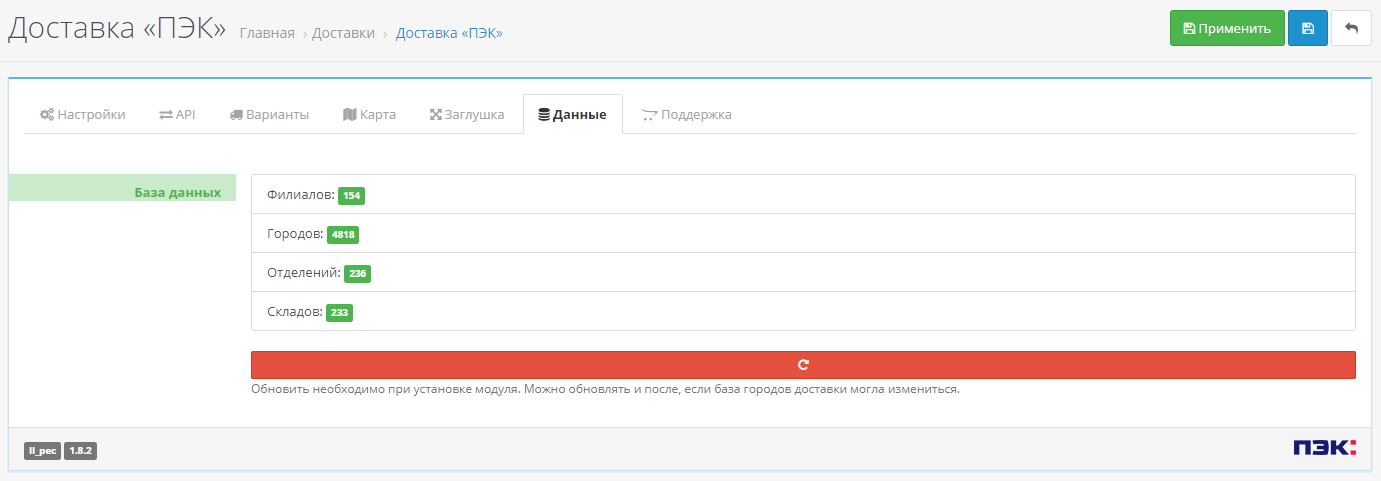Image resolution: width=1381 pixels, height=481 pixels.
Task: Click the Доставка «ПЭК» breadcrumb link
Action: click(x=449, y=33)
